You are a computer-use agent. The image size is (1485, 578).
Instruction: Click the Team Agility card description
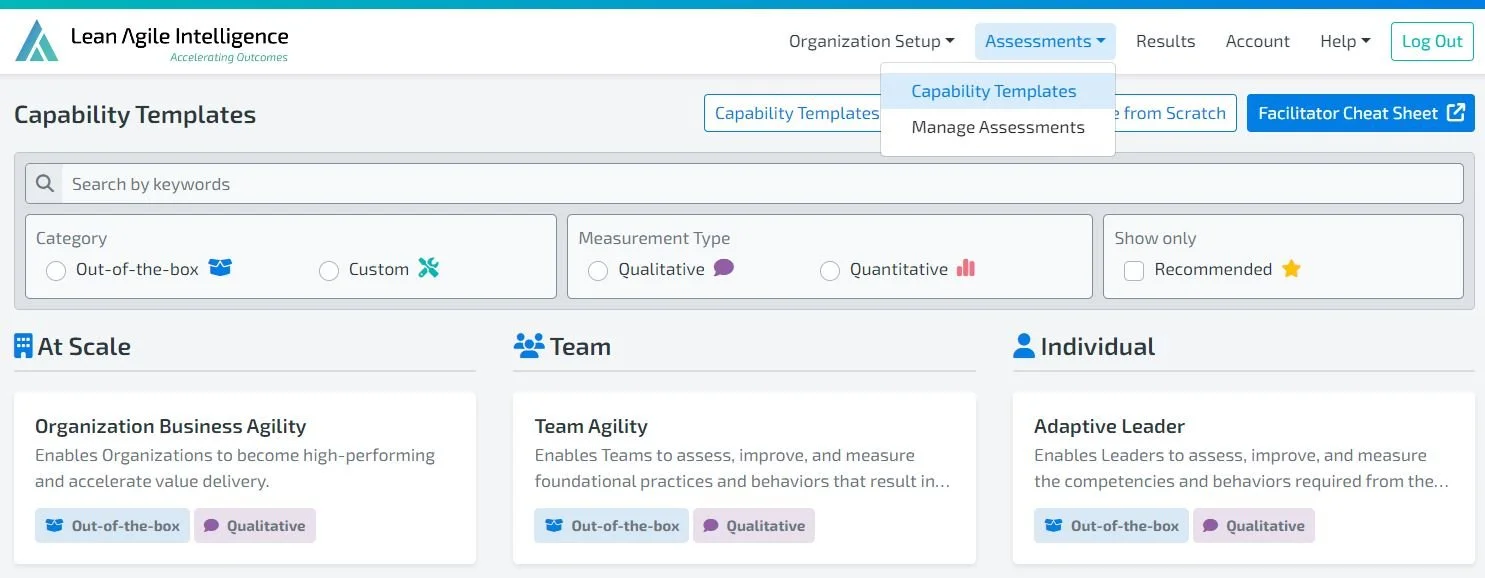(x=742, y=468)
